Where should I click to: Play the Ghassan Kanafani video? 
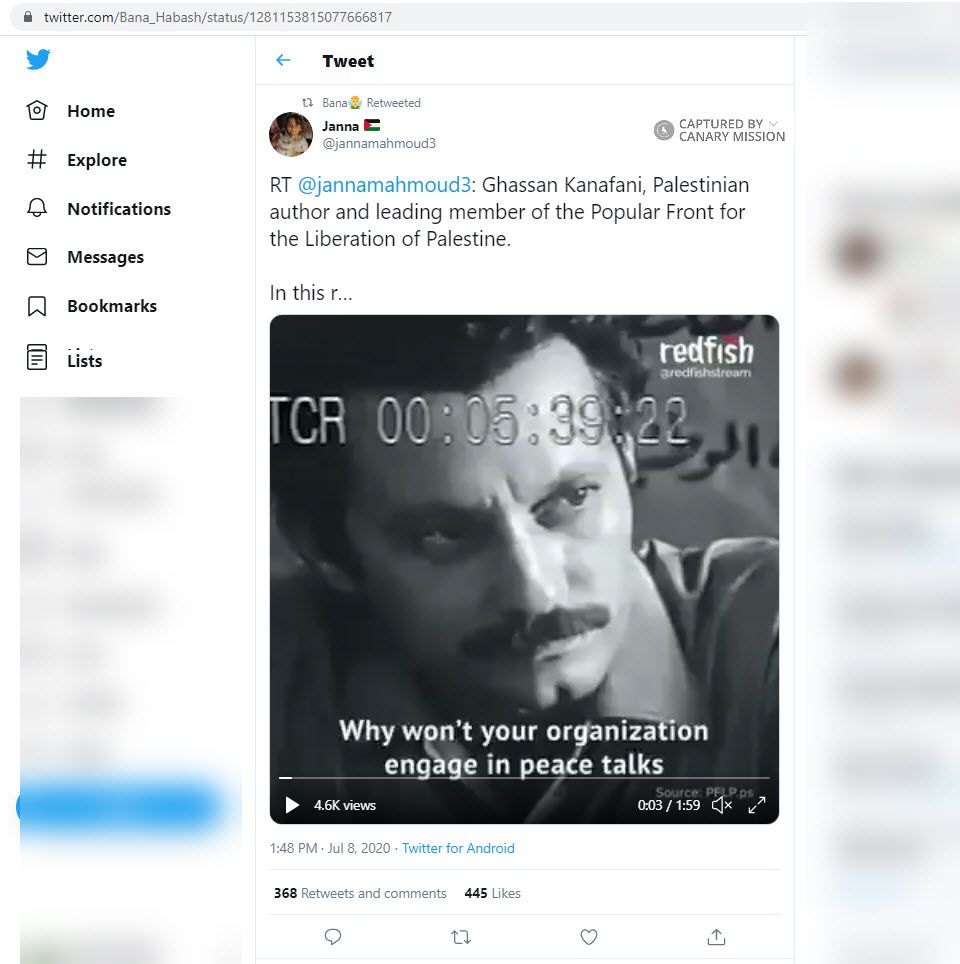292,805
